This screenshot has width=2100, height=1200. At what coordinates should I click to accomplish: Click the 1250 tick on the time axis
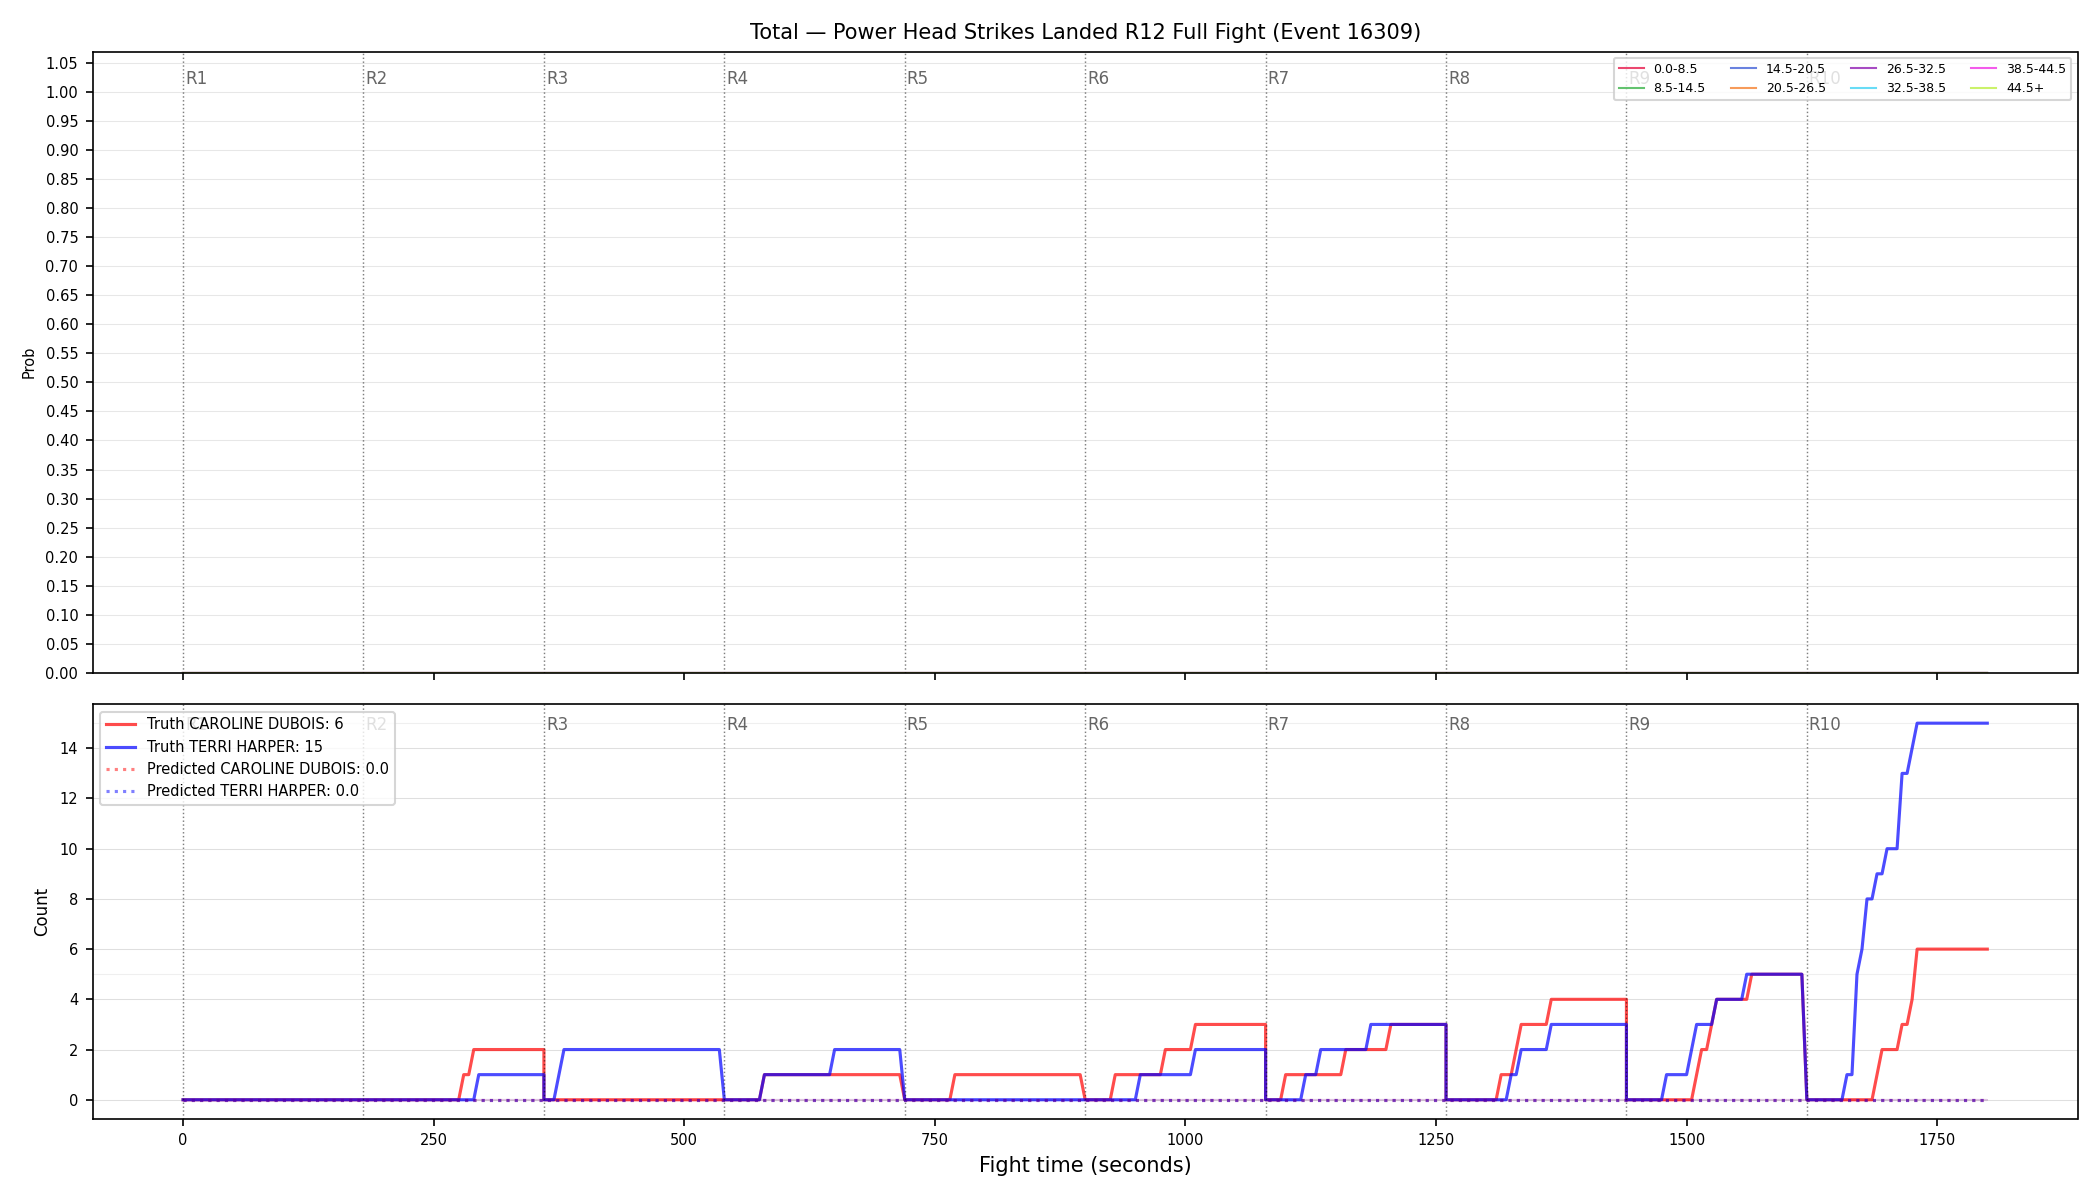point(1436,1139)
